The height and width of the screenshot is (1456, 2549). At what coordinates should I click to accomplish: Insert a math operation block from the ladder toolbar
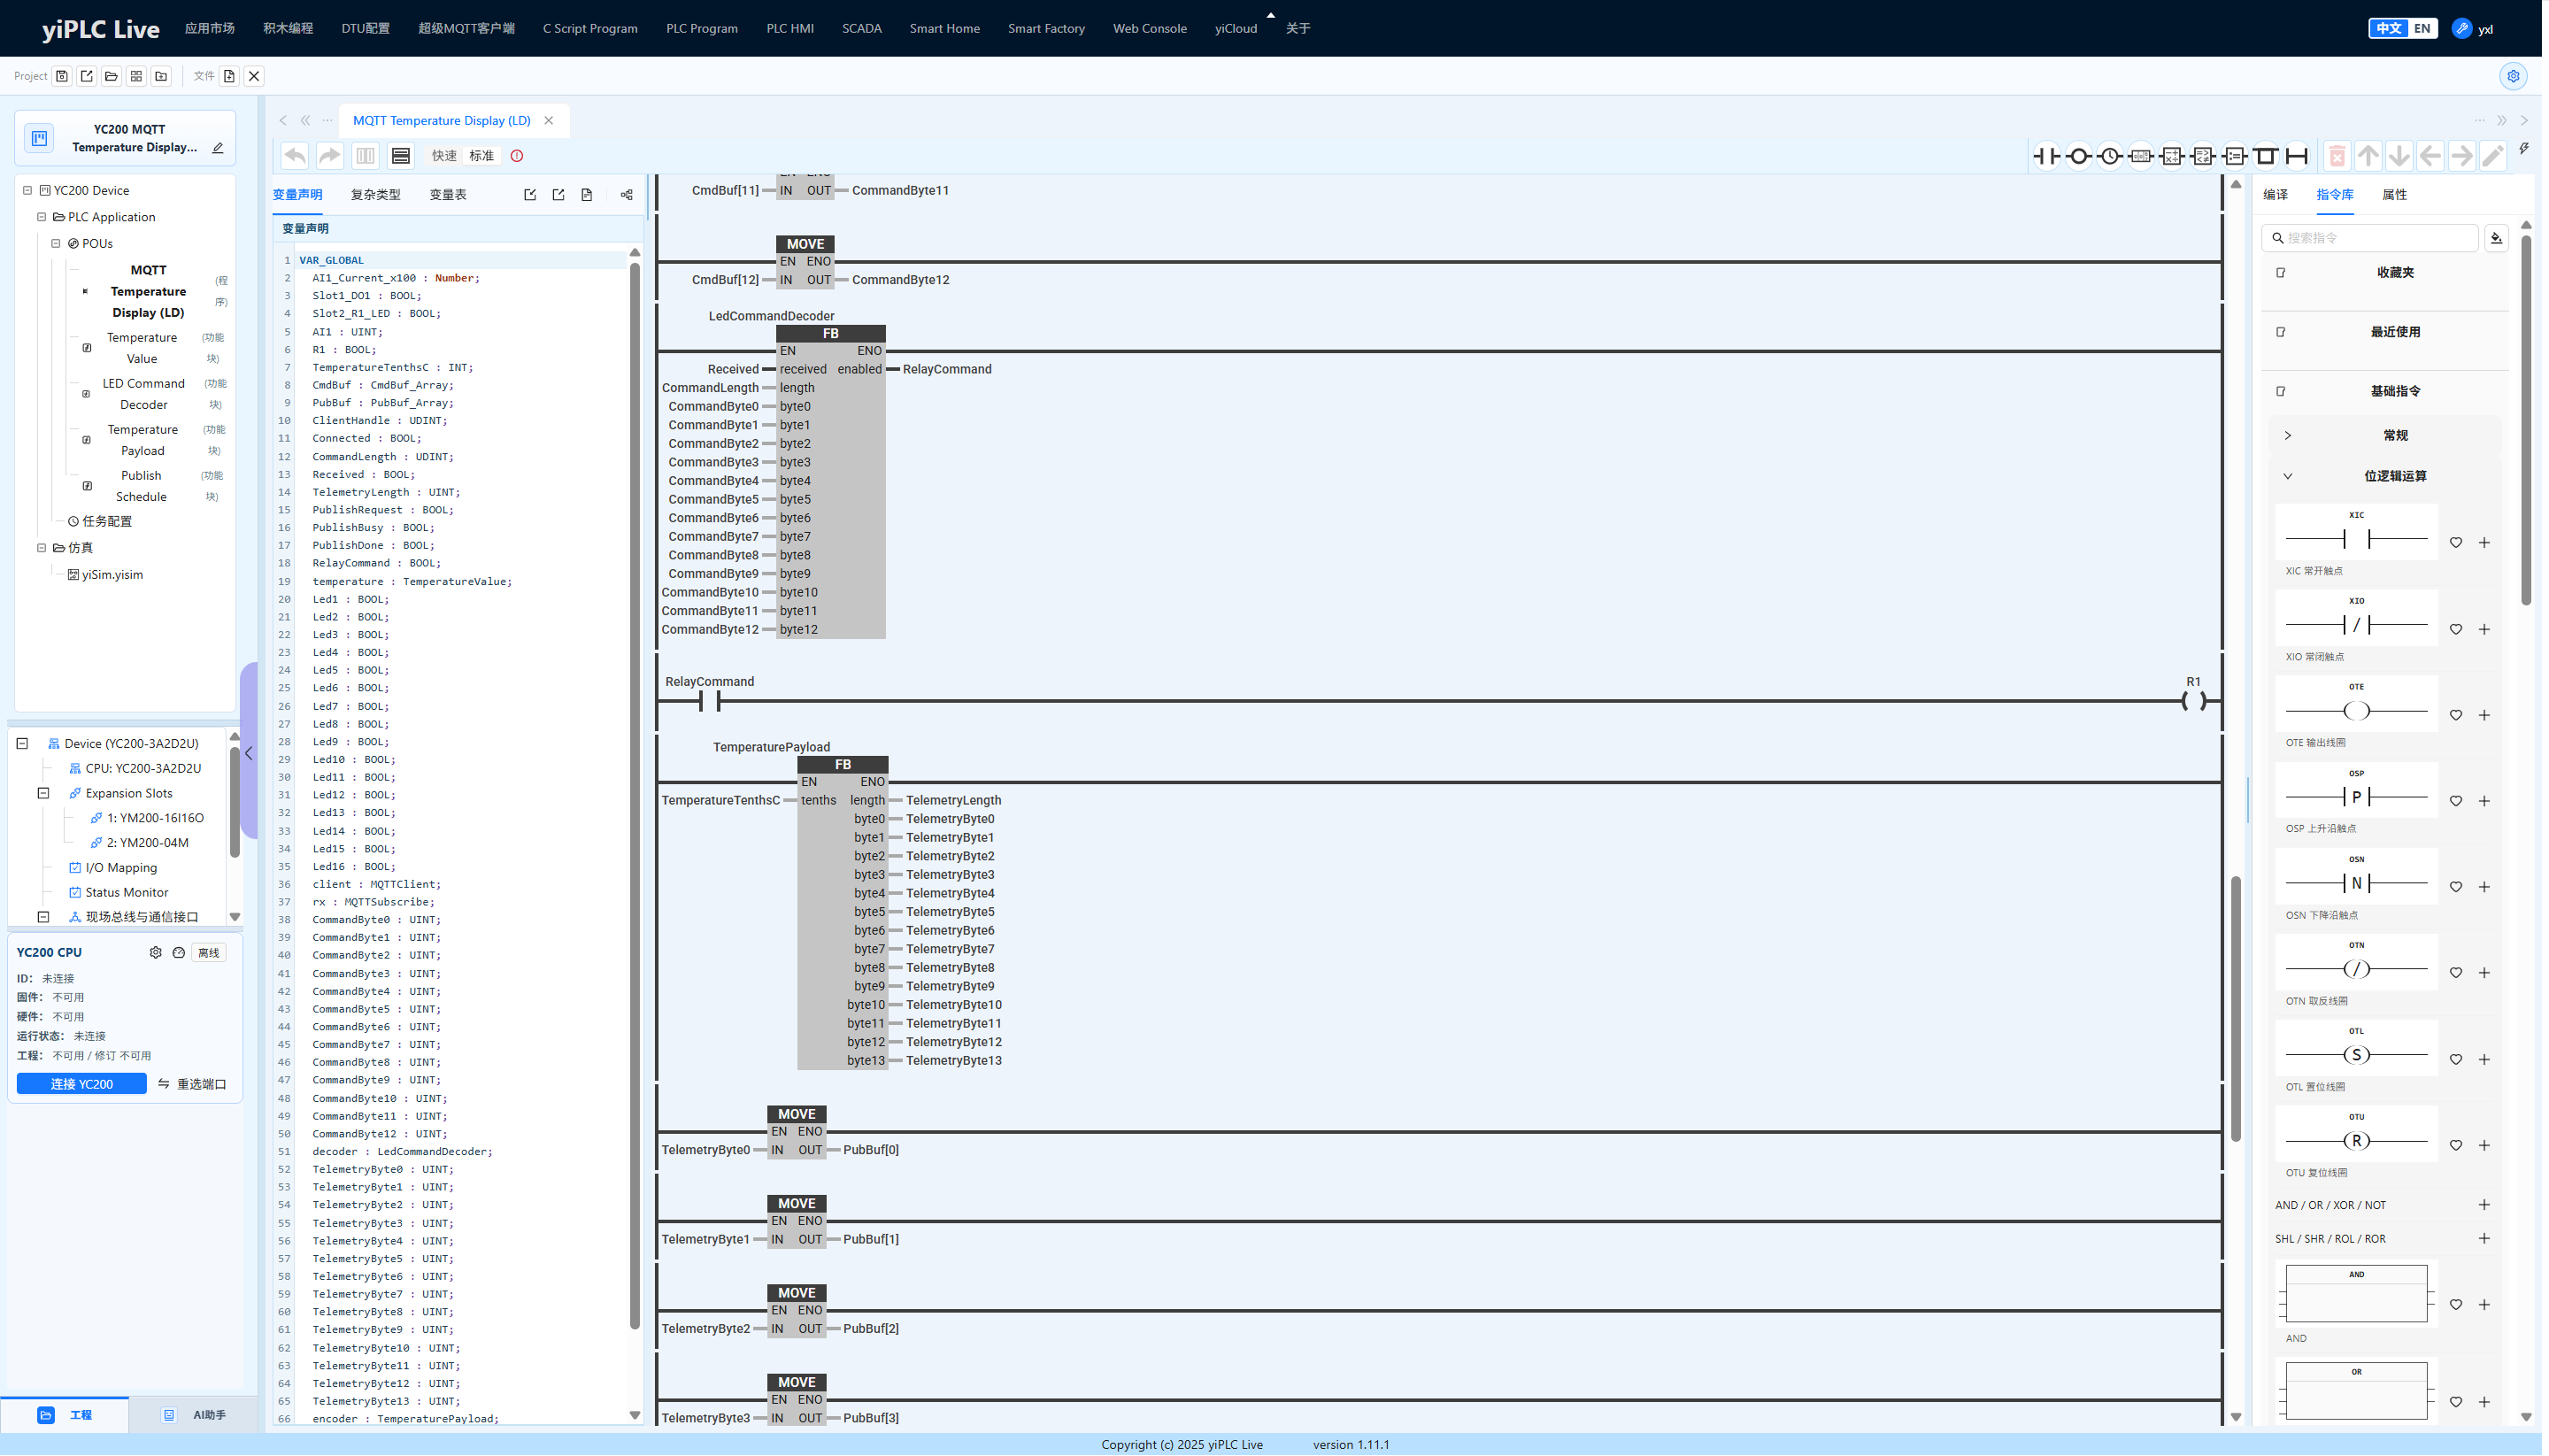tap(2171, 156)
